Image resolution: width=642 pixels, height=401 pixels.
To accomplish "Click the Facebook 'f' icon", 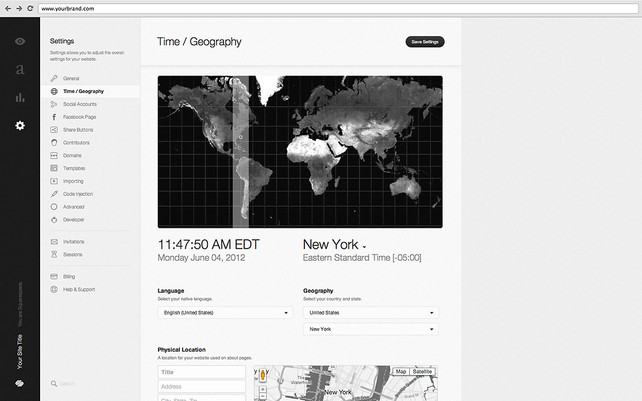I will click(54, 117).
